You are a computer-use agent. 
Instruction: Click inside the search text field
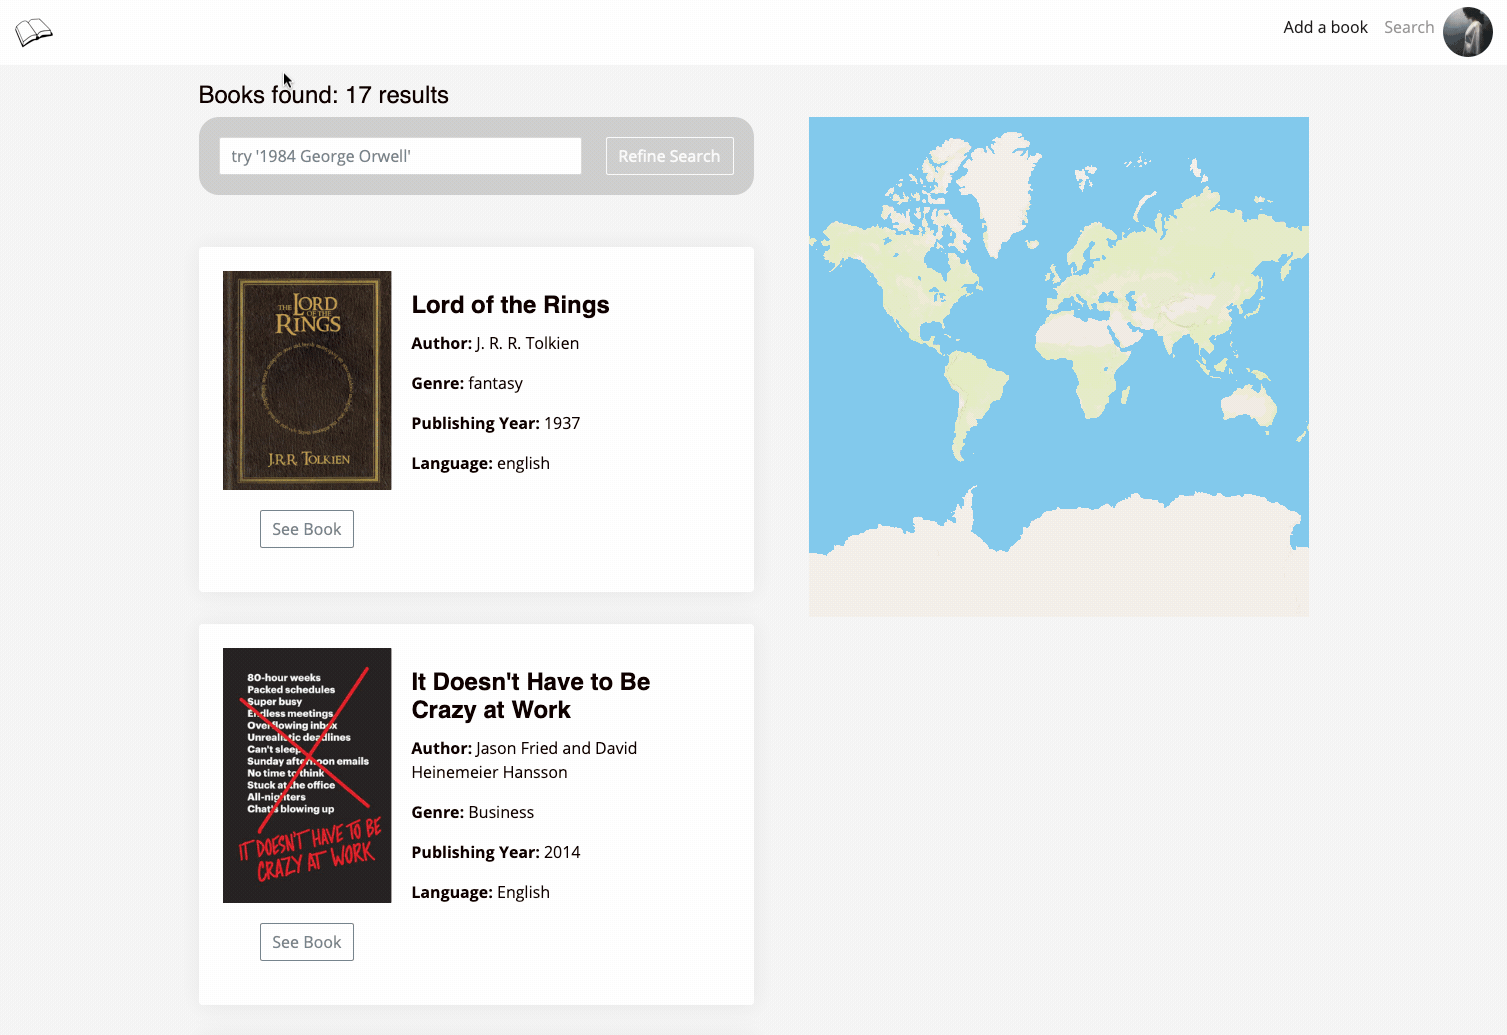(399, 156)
